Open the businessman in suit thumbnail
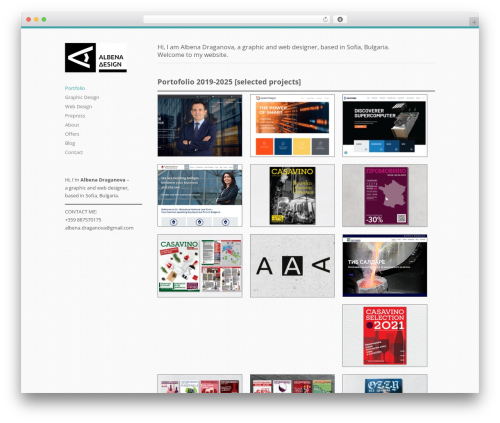Screen dimensions: 500x423 (x=200, y=125)
